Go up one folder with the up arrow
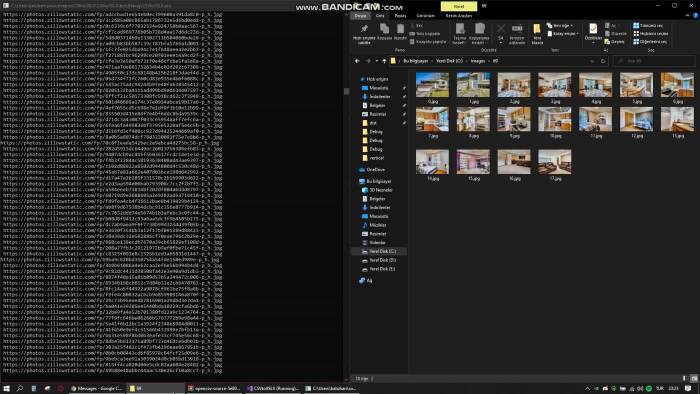The width and height of the screenshot is (700, 394). pos(384,61)
